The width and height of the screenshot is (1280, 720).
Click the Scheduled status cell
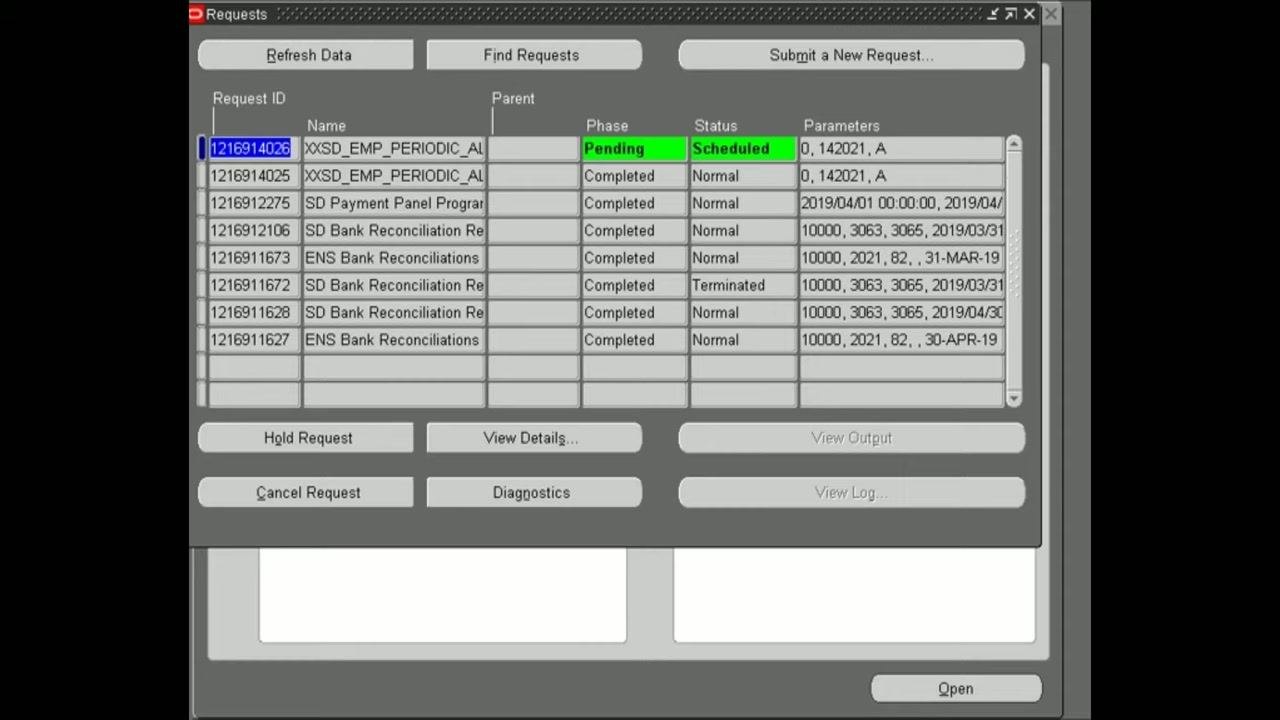coord(743,148)
